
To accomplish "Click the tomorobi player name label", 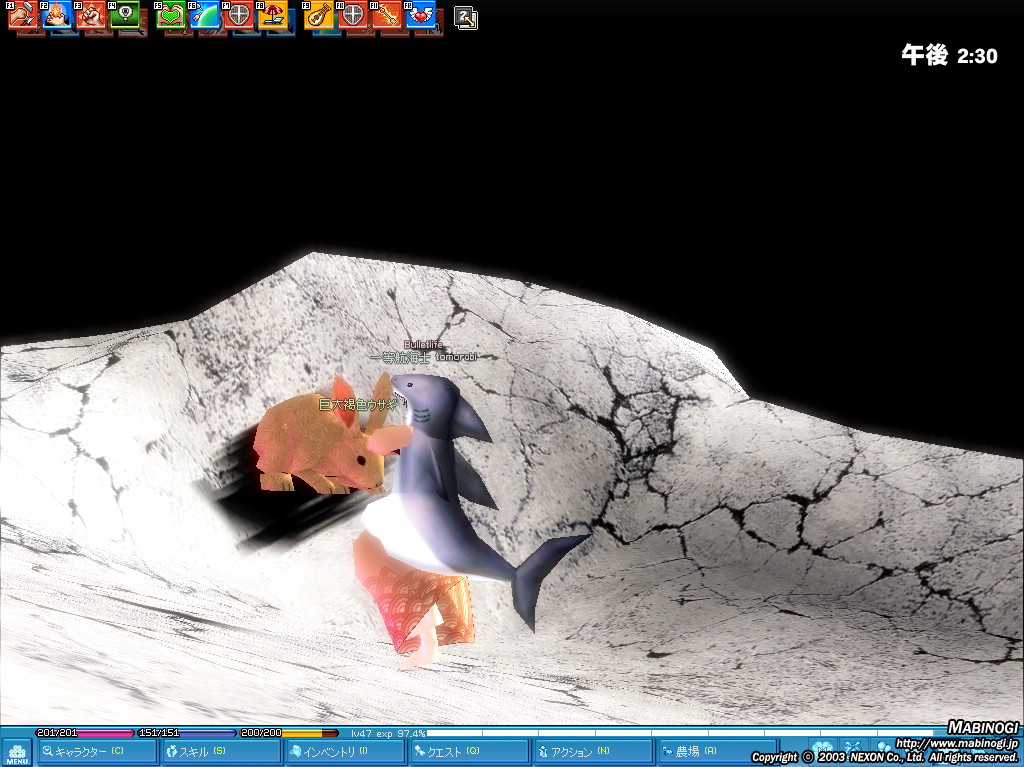I will pyautogui.click(x=456, y=357).
